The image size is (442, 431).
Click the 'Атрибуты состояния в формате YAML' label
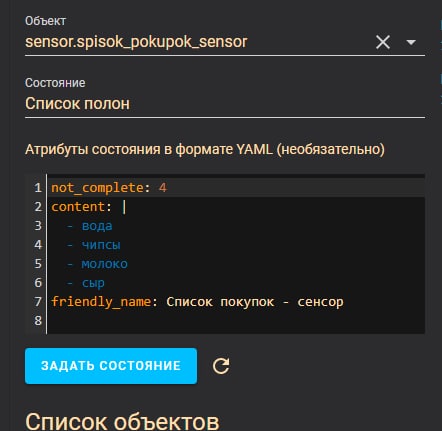205,149
